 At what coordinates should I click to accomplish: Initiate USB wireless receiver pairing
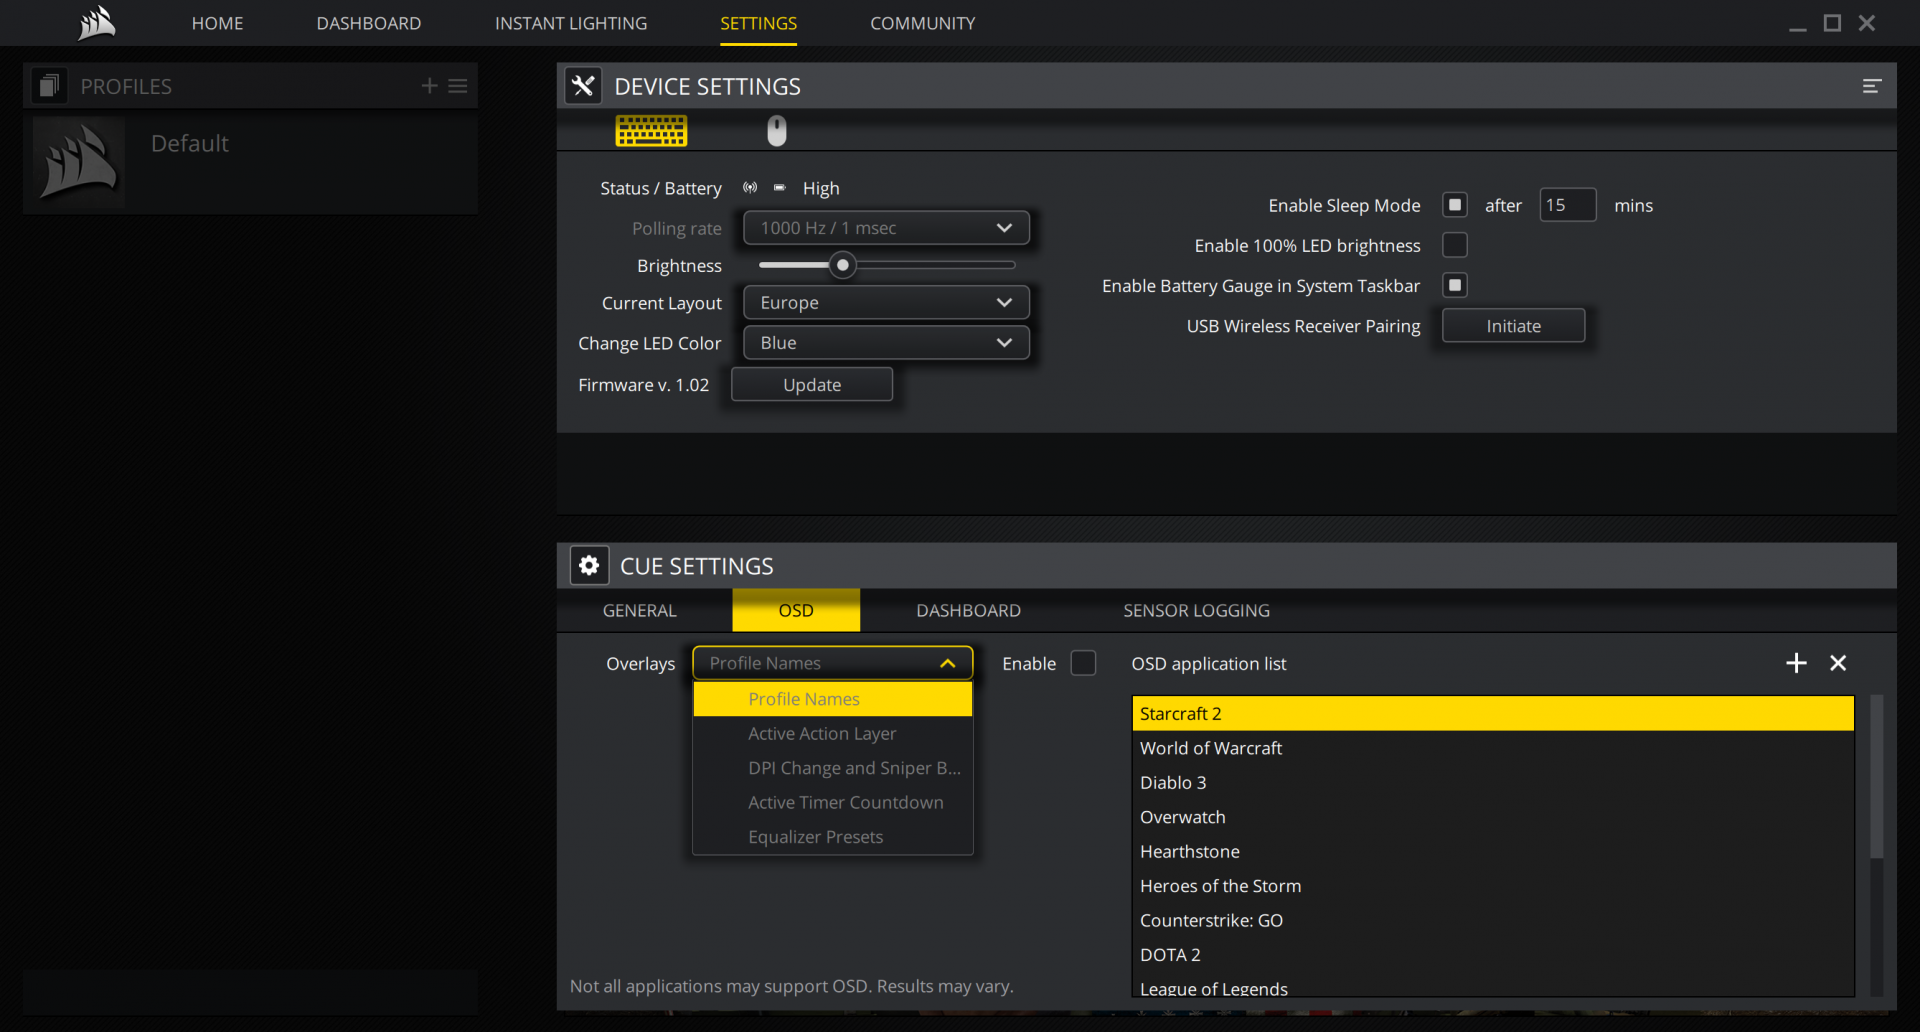click(1513, 326)
